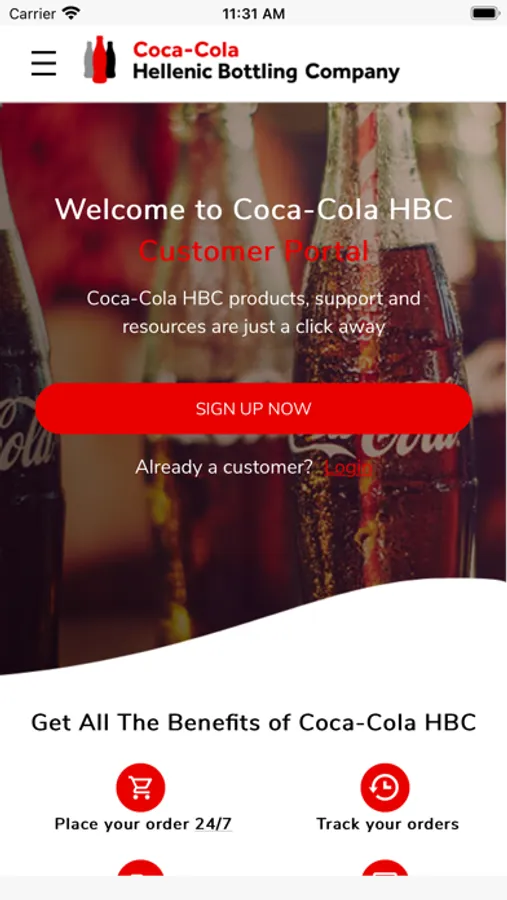Tap the Track your orders label
Screen dimensions: 507x900
[x=388, y=824]
